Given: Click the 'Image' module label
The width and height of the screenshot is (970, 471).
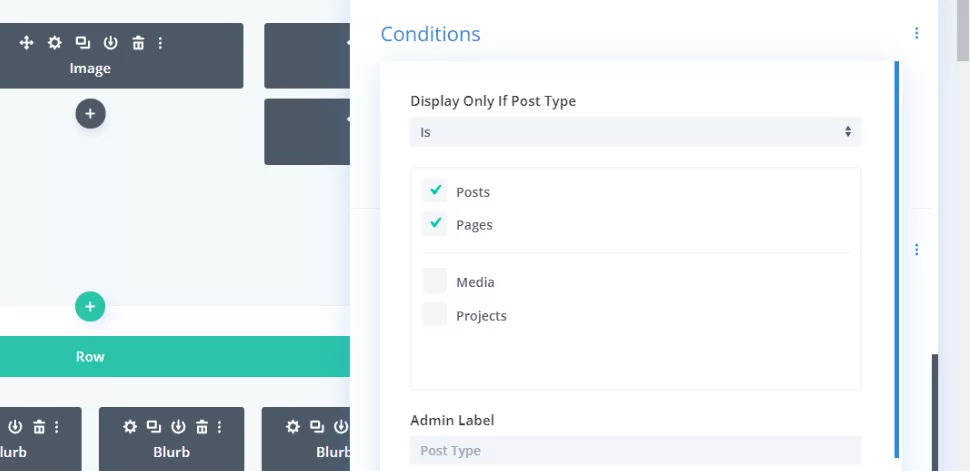Looking at the screenshot, I should [x=90, y=68].
